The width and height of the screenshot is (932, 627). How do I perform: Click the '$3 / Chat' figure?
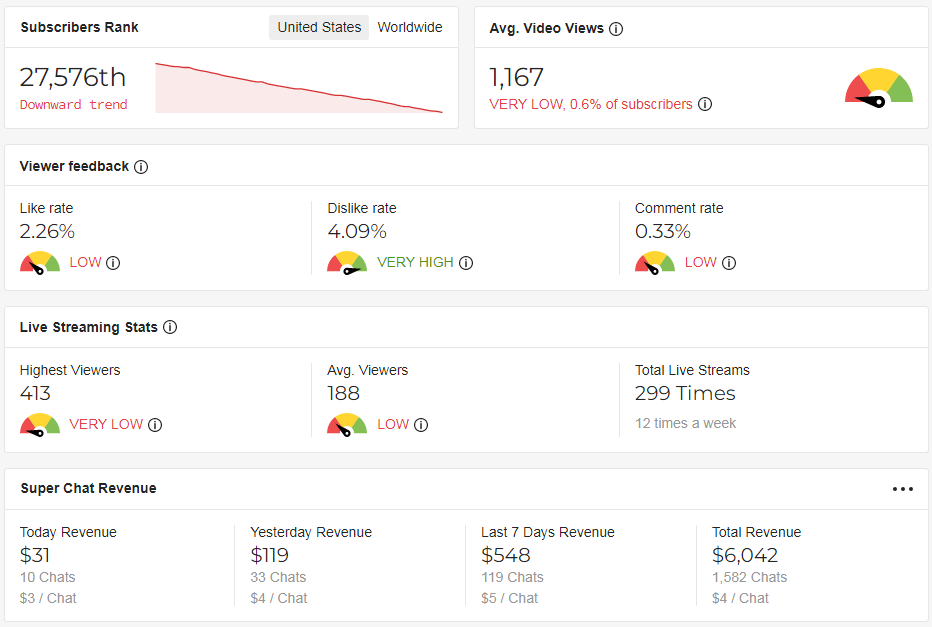pos(48,598)
